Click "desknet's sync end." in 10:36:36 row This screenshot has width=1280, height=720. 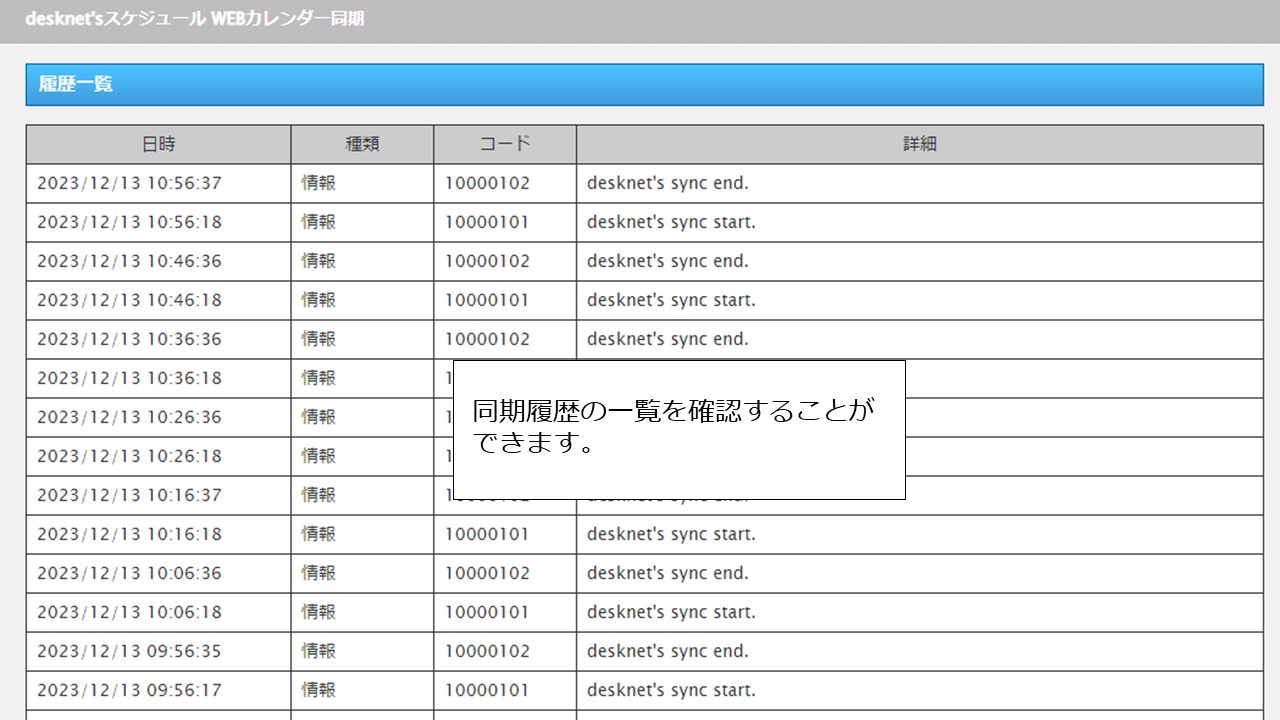(x=667, y=339)
